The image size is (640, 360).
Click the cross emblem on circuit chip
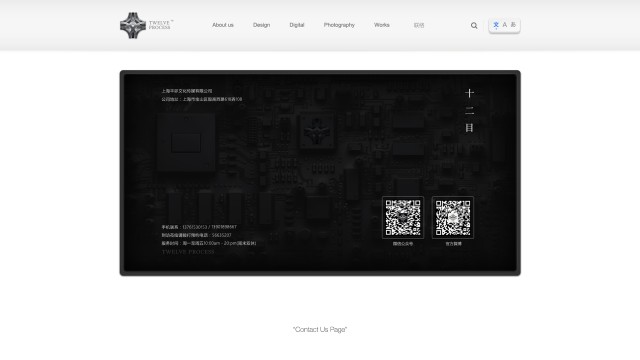point(317,131)
